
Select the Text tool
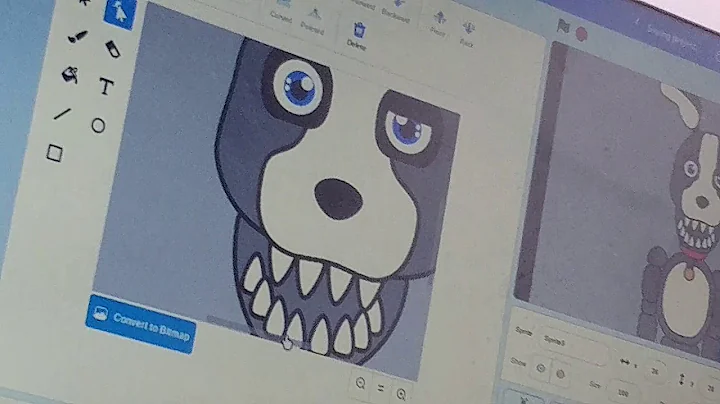pos(106,86)
